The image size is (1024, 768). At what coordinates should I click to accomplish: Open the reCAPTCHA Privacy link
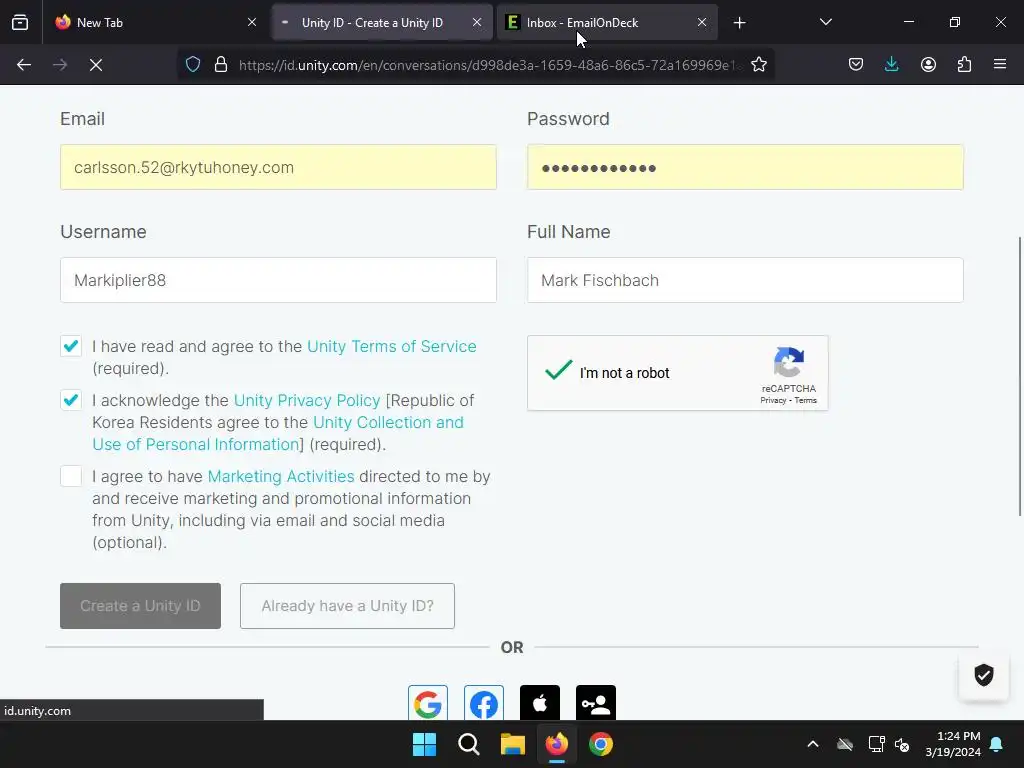pos(773,400)
